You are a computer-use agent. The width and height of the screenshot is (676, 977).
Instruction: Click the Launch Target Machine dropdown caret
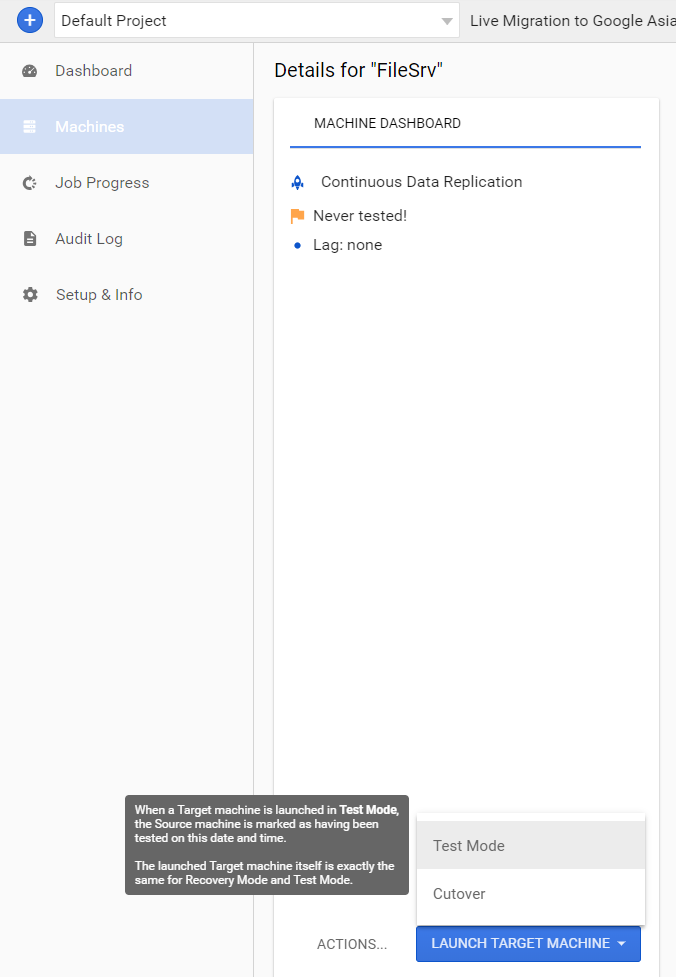point(621,944)
